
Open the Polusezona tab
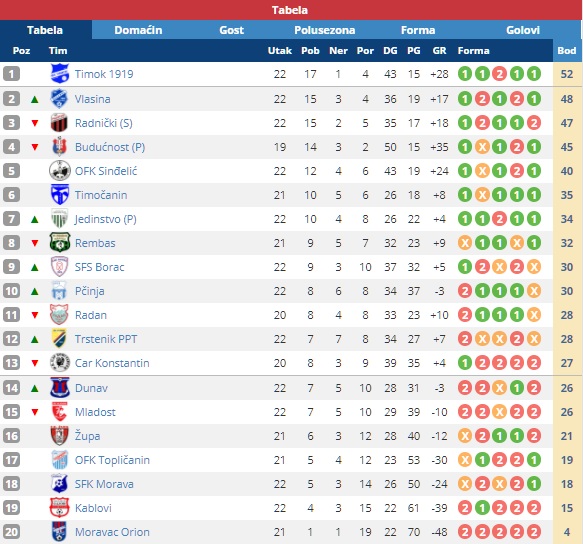coord(325,30)
